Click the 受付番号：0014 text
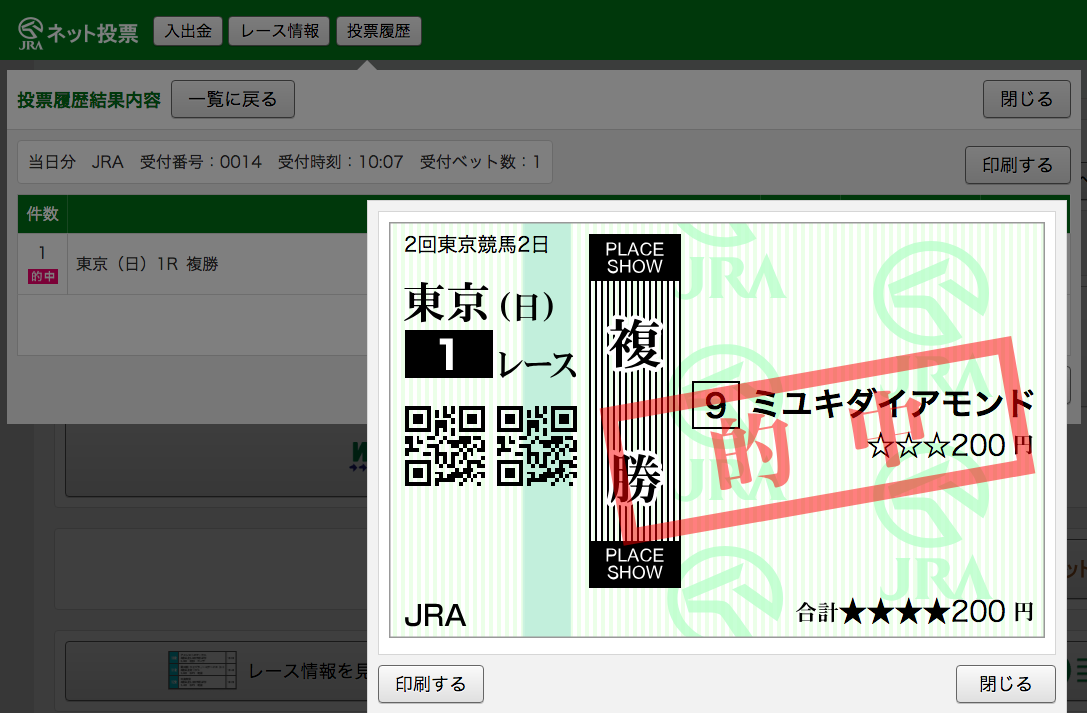 (201, 162)
